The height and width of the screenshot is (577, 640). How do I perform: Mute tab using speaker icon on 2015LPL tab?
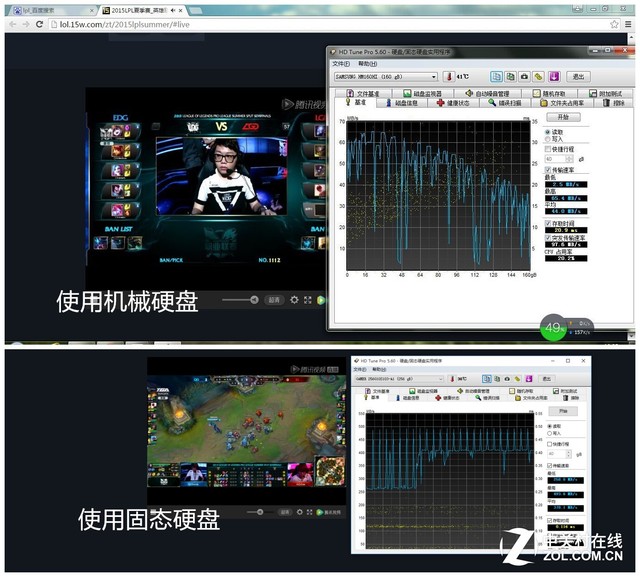173,10
